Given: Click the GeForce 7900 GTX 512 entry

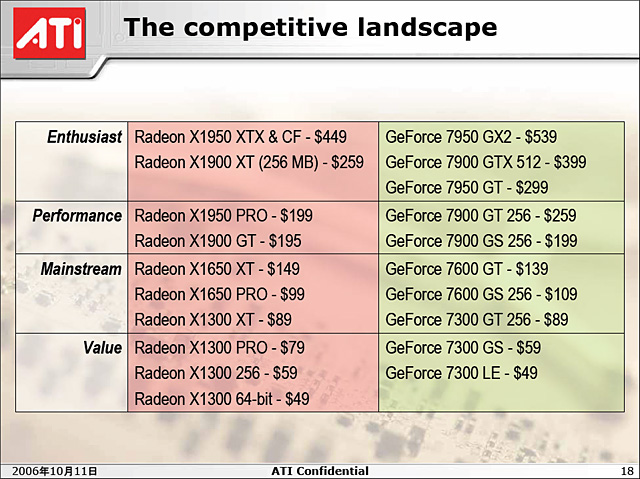Looking at the screenshot, I should click(485, 162).
